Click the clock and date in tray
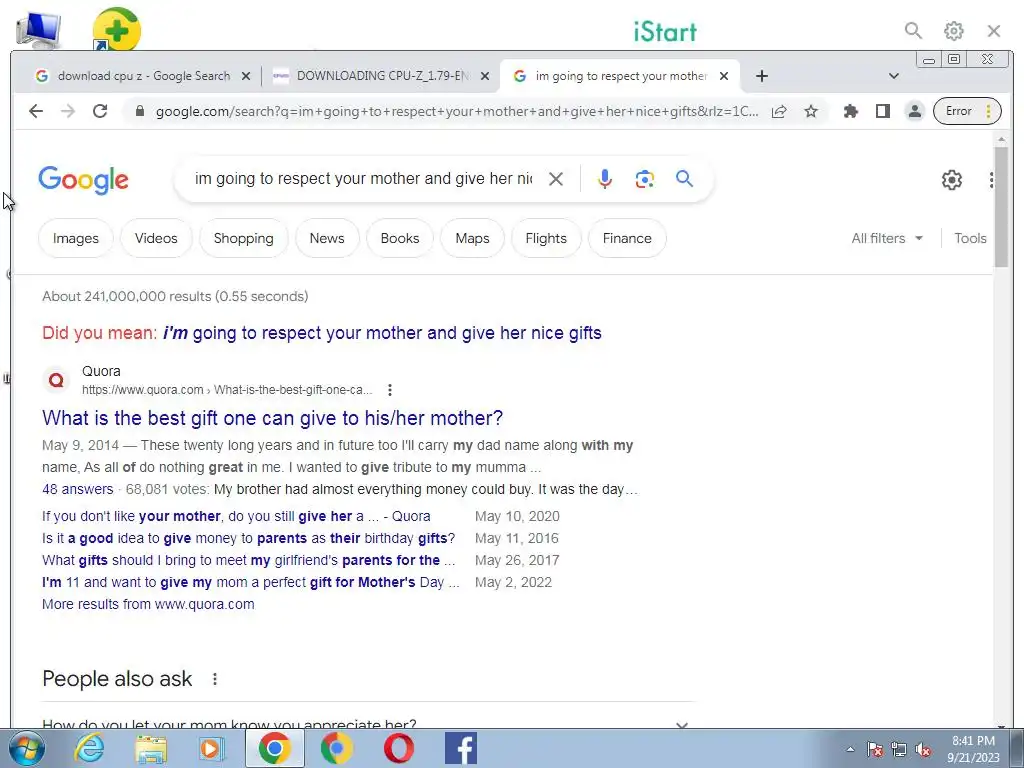 973,749
